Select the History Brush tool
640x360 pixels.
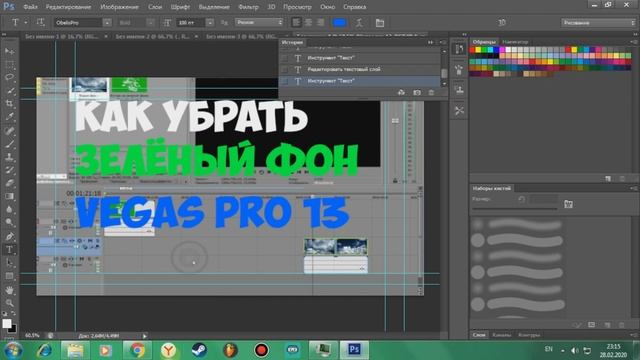[9, 170]
